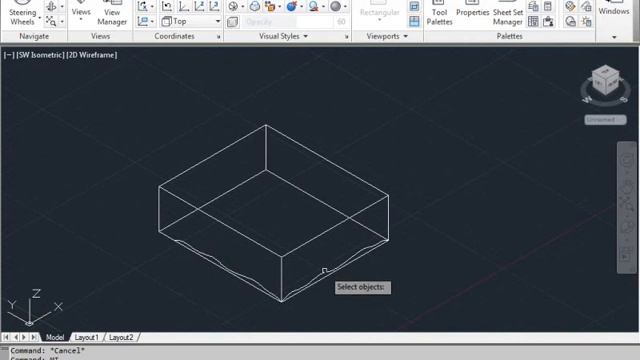Click the Materials browser palette icon
Screen dimensions: 640x360
(570, 6)
